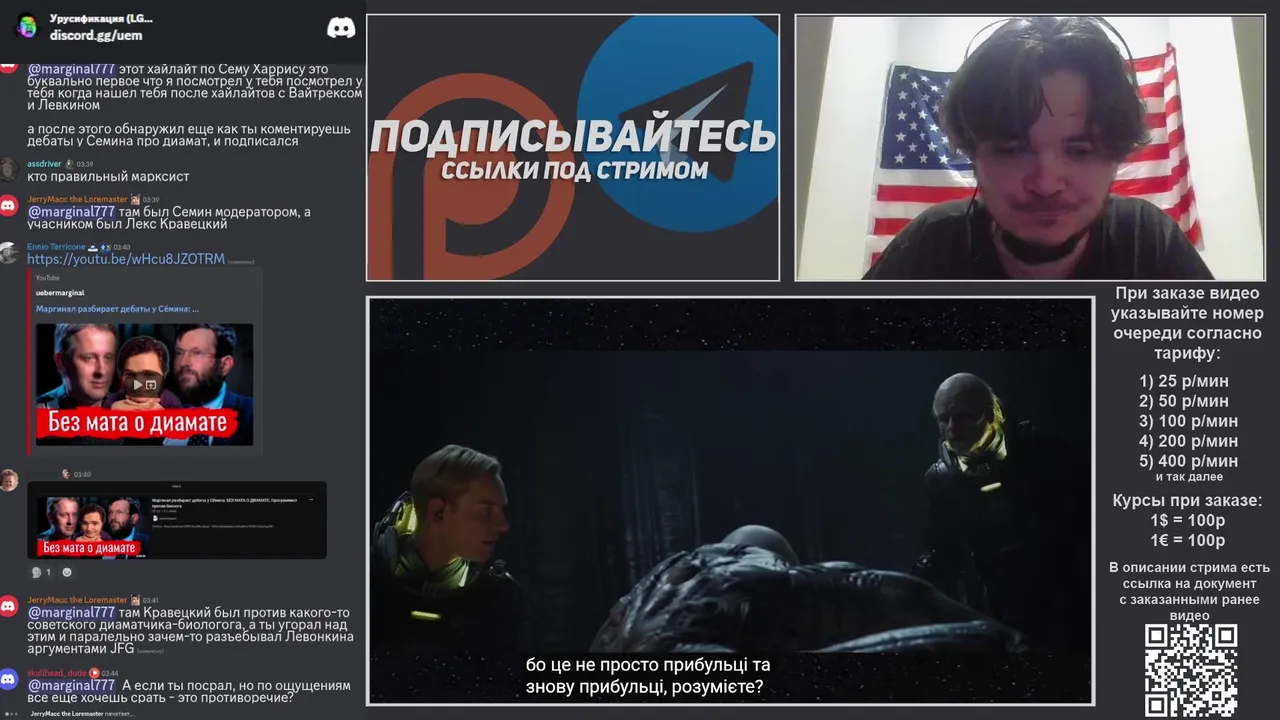Open the Урусификация server avatar icon
Viewport: 1280px width, 720px height.
click(x=27, y=27)
